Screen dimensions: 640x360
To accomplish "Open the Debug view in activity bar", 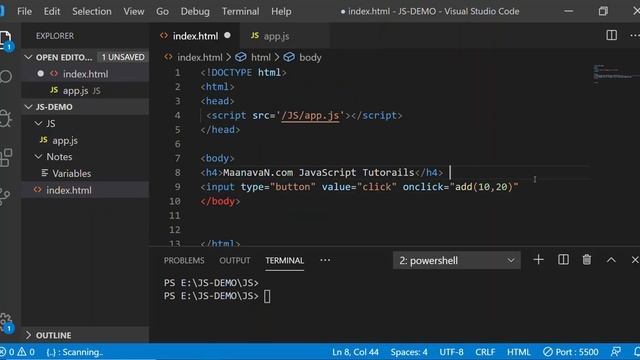I will pos(6,118).
